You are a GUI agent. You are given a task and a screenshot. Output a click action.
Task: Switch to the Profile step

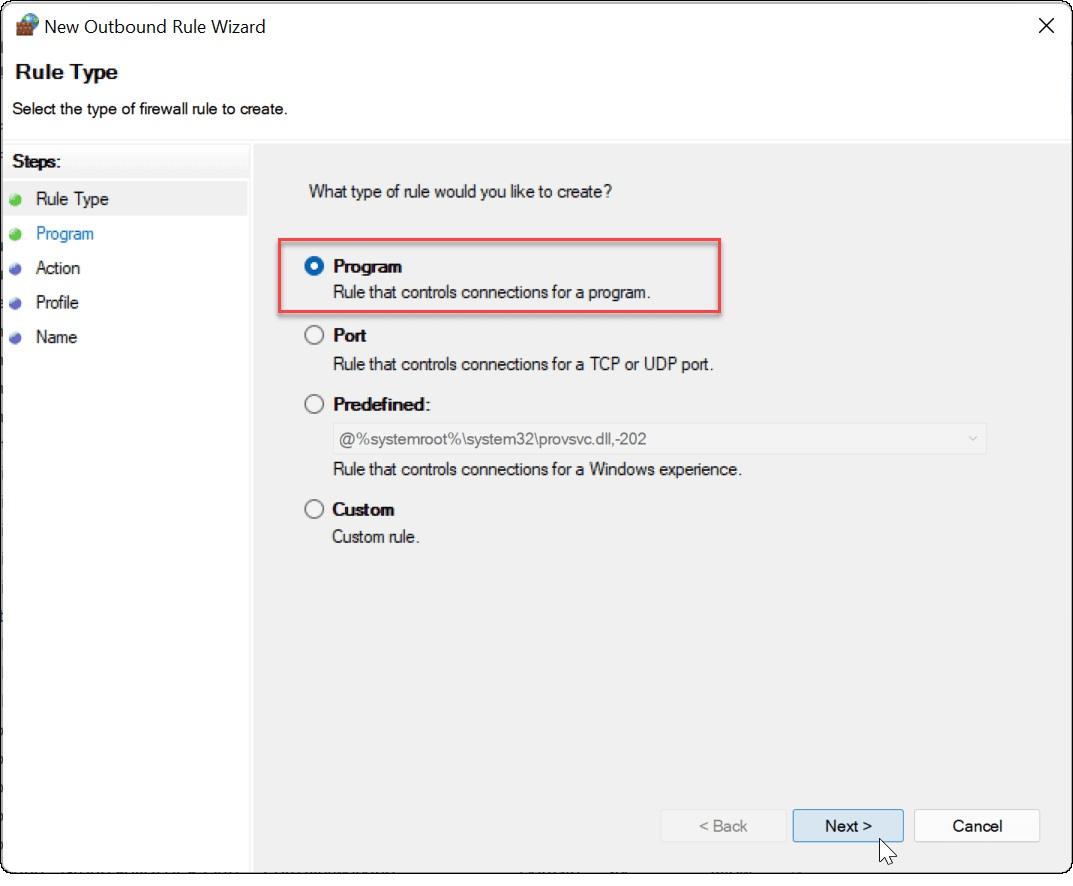(57, 303)
